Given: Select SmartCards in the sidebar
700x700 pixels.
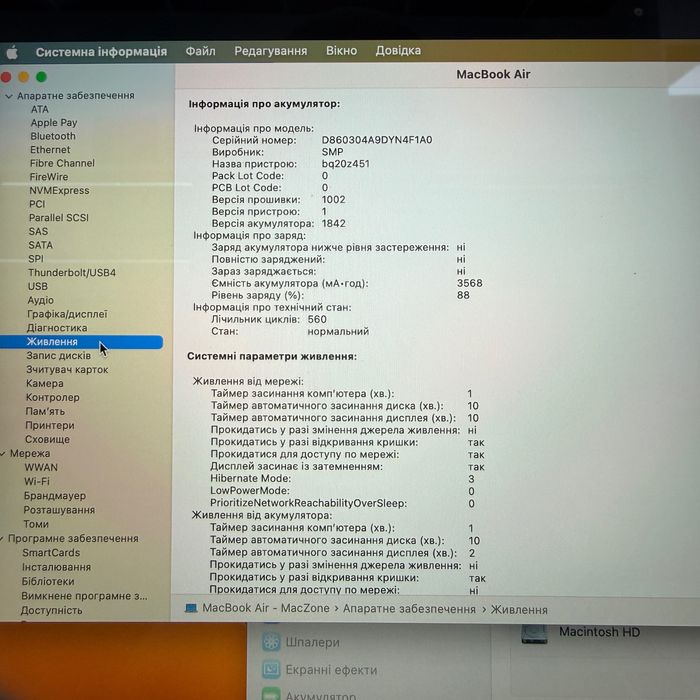Looking at the screenshot, I should (x=51, y=553).
